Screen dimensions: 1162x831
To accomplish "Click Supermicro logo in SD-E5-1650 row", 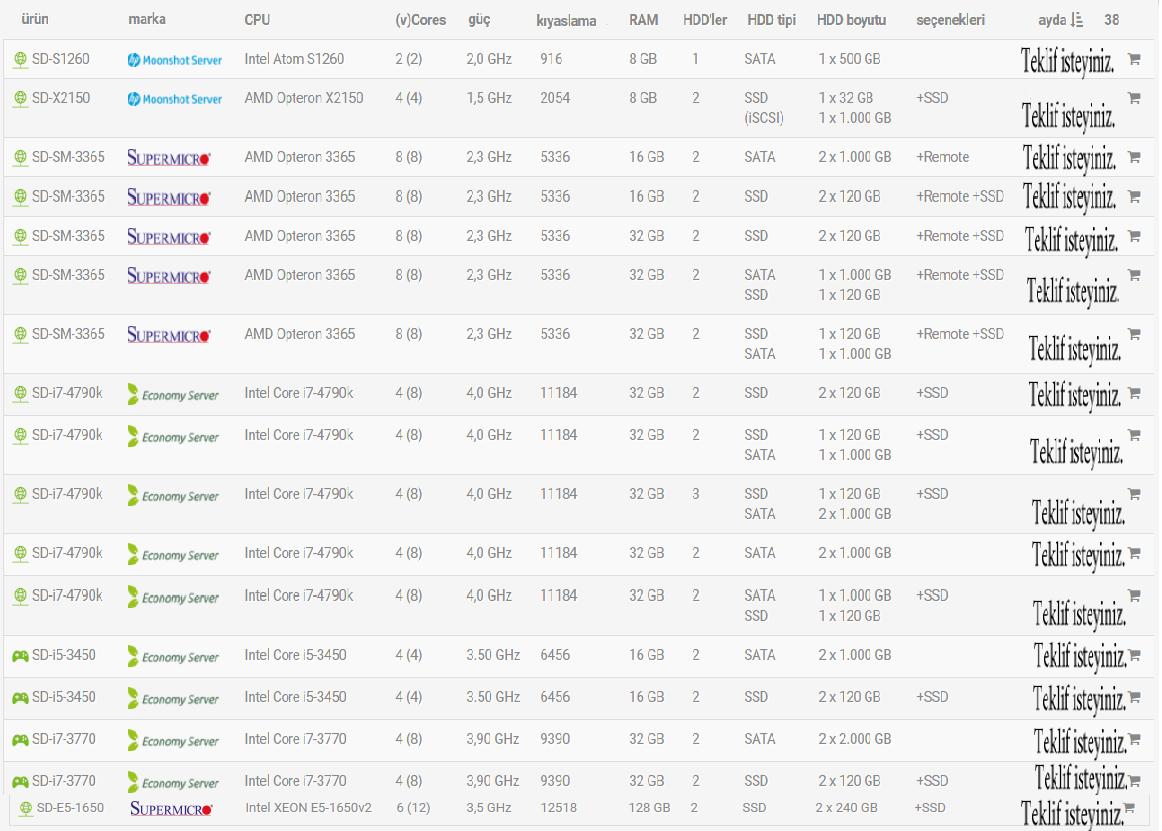I will [171, 809].
